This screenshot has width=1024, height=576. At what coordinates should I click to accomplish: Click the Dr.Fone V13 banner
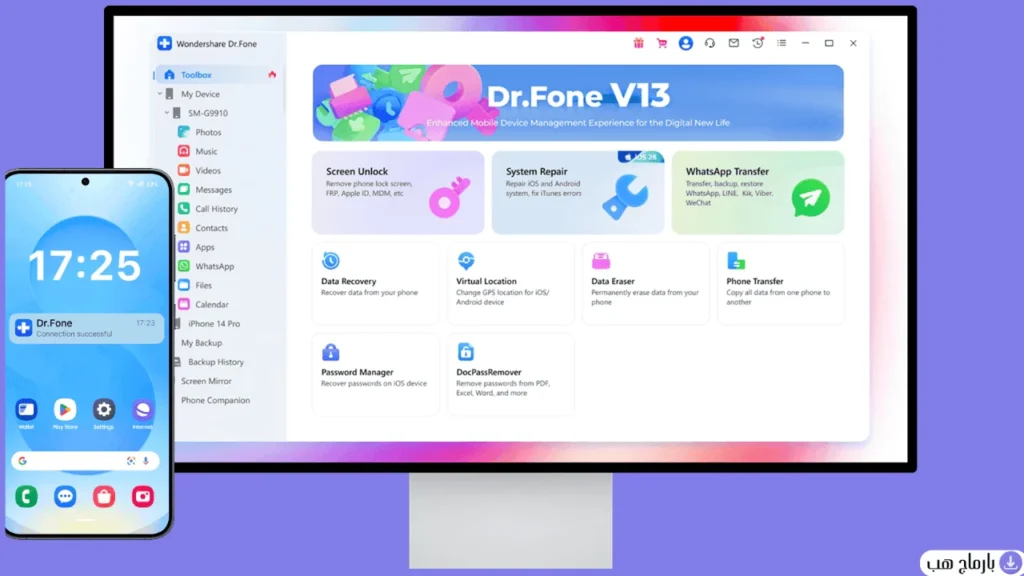(x=578, y=103)
